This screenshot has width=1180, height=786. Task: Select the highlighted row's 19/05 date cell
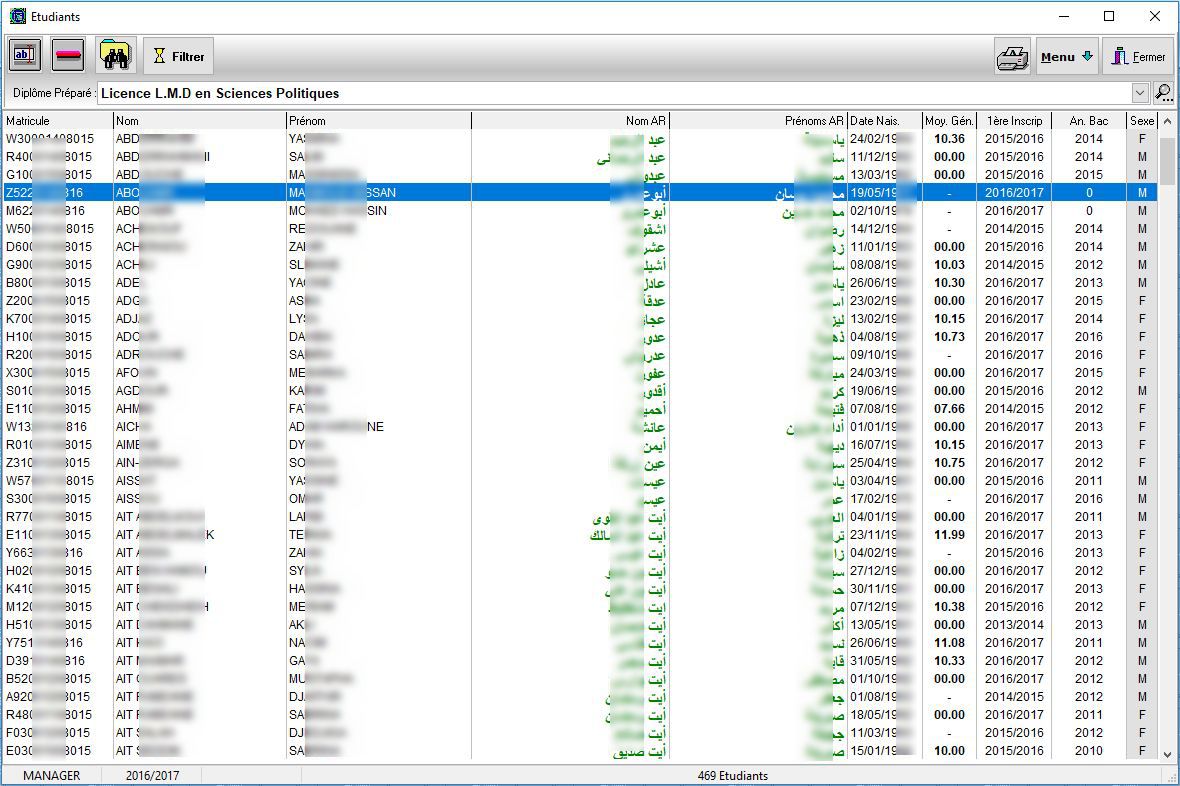884,193
